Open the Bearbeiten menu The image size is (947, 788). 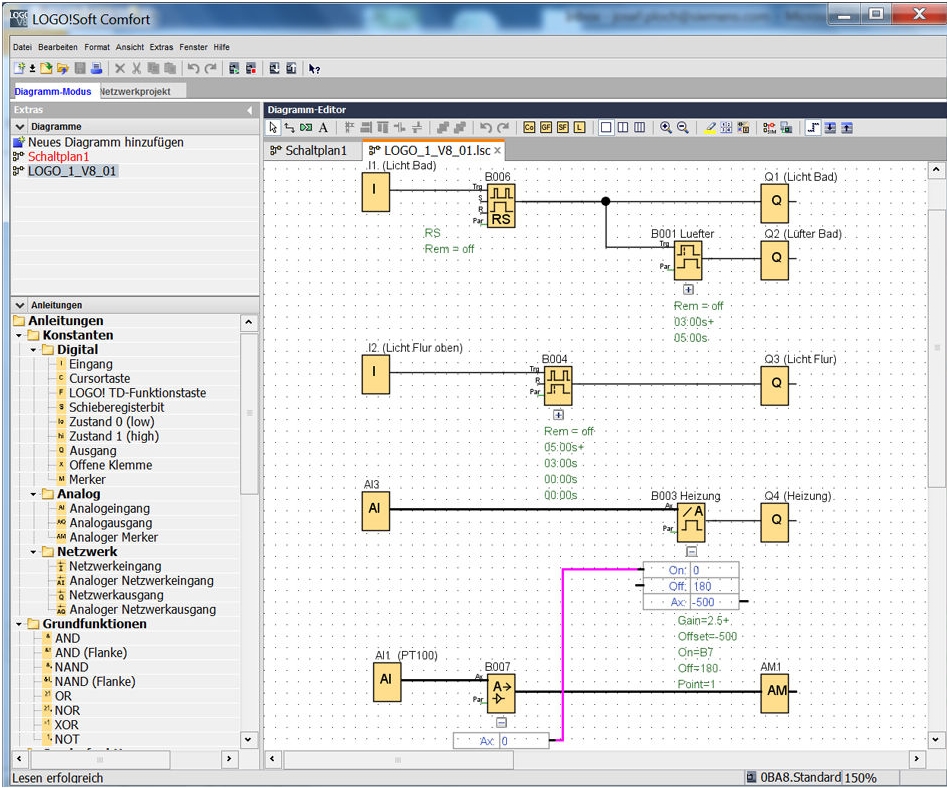58,47
